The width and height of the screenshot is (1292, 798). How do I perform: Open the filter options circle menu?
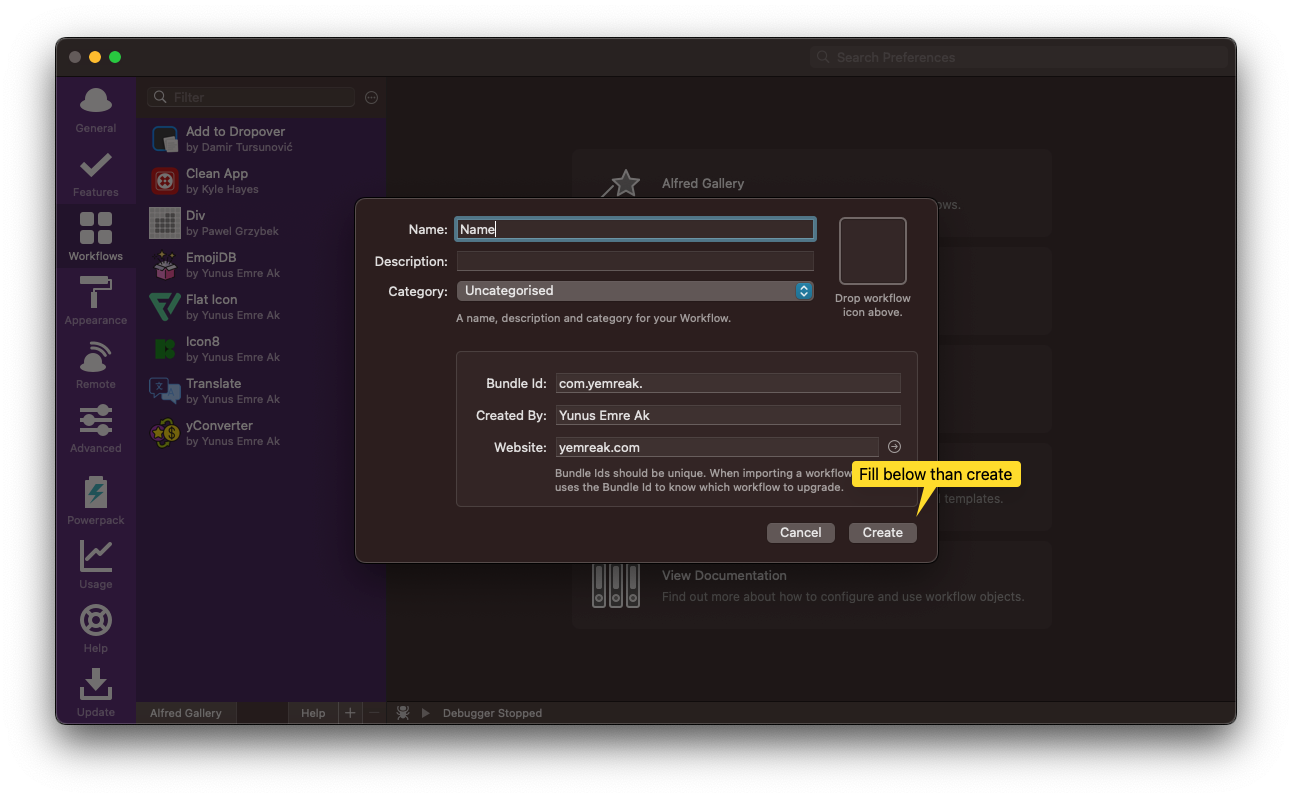click(371, 98)
